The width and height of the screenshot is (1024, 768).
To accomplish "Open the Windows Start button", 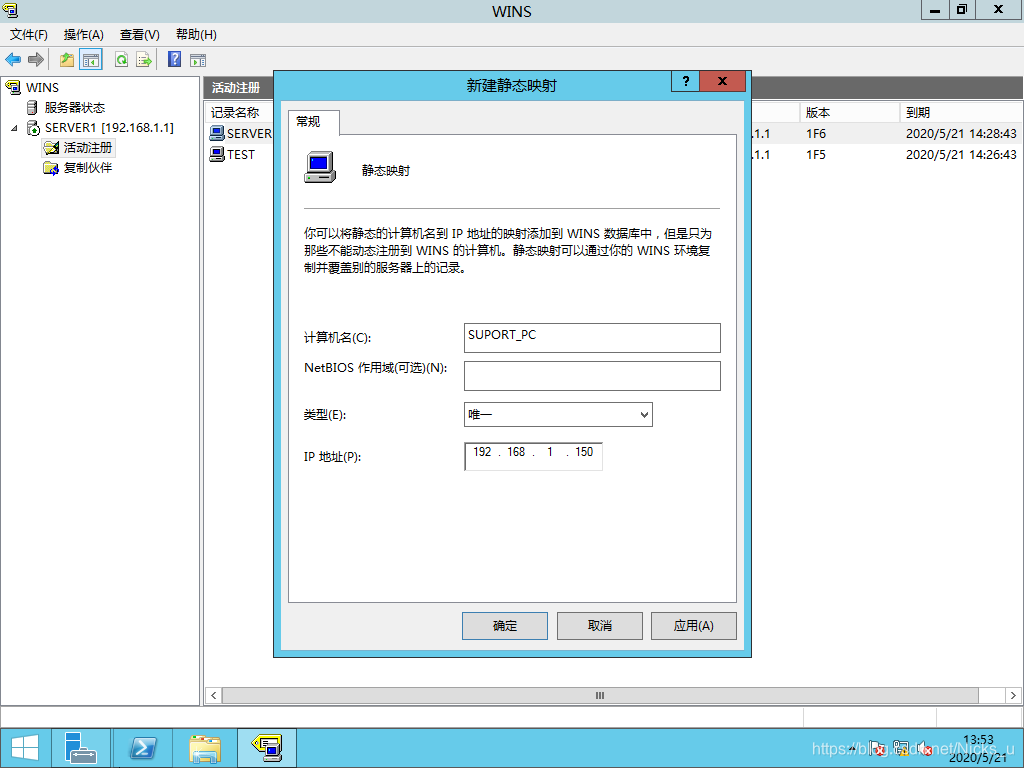I will click(x=25, y=748).
